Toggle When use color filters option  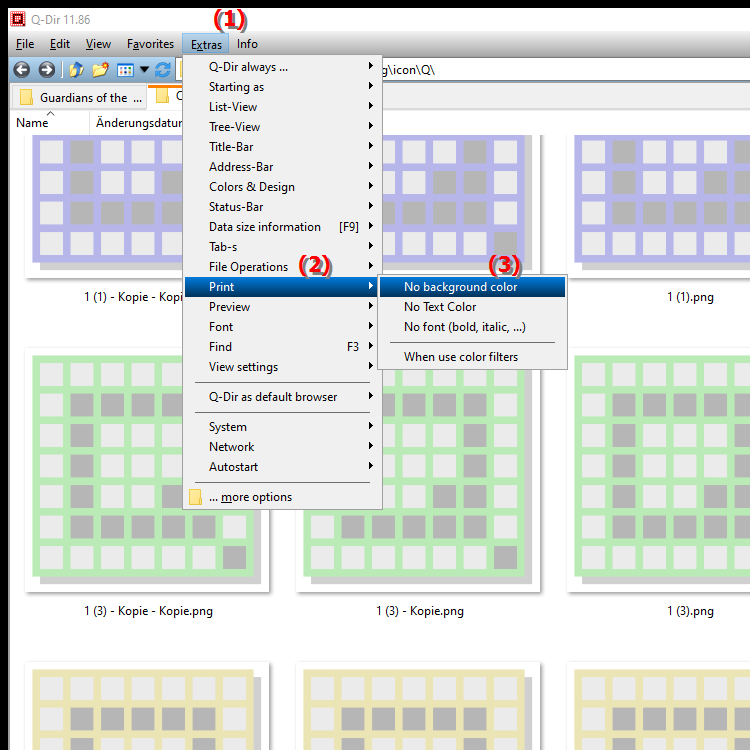473,357
